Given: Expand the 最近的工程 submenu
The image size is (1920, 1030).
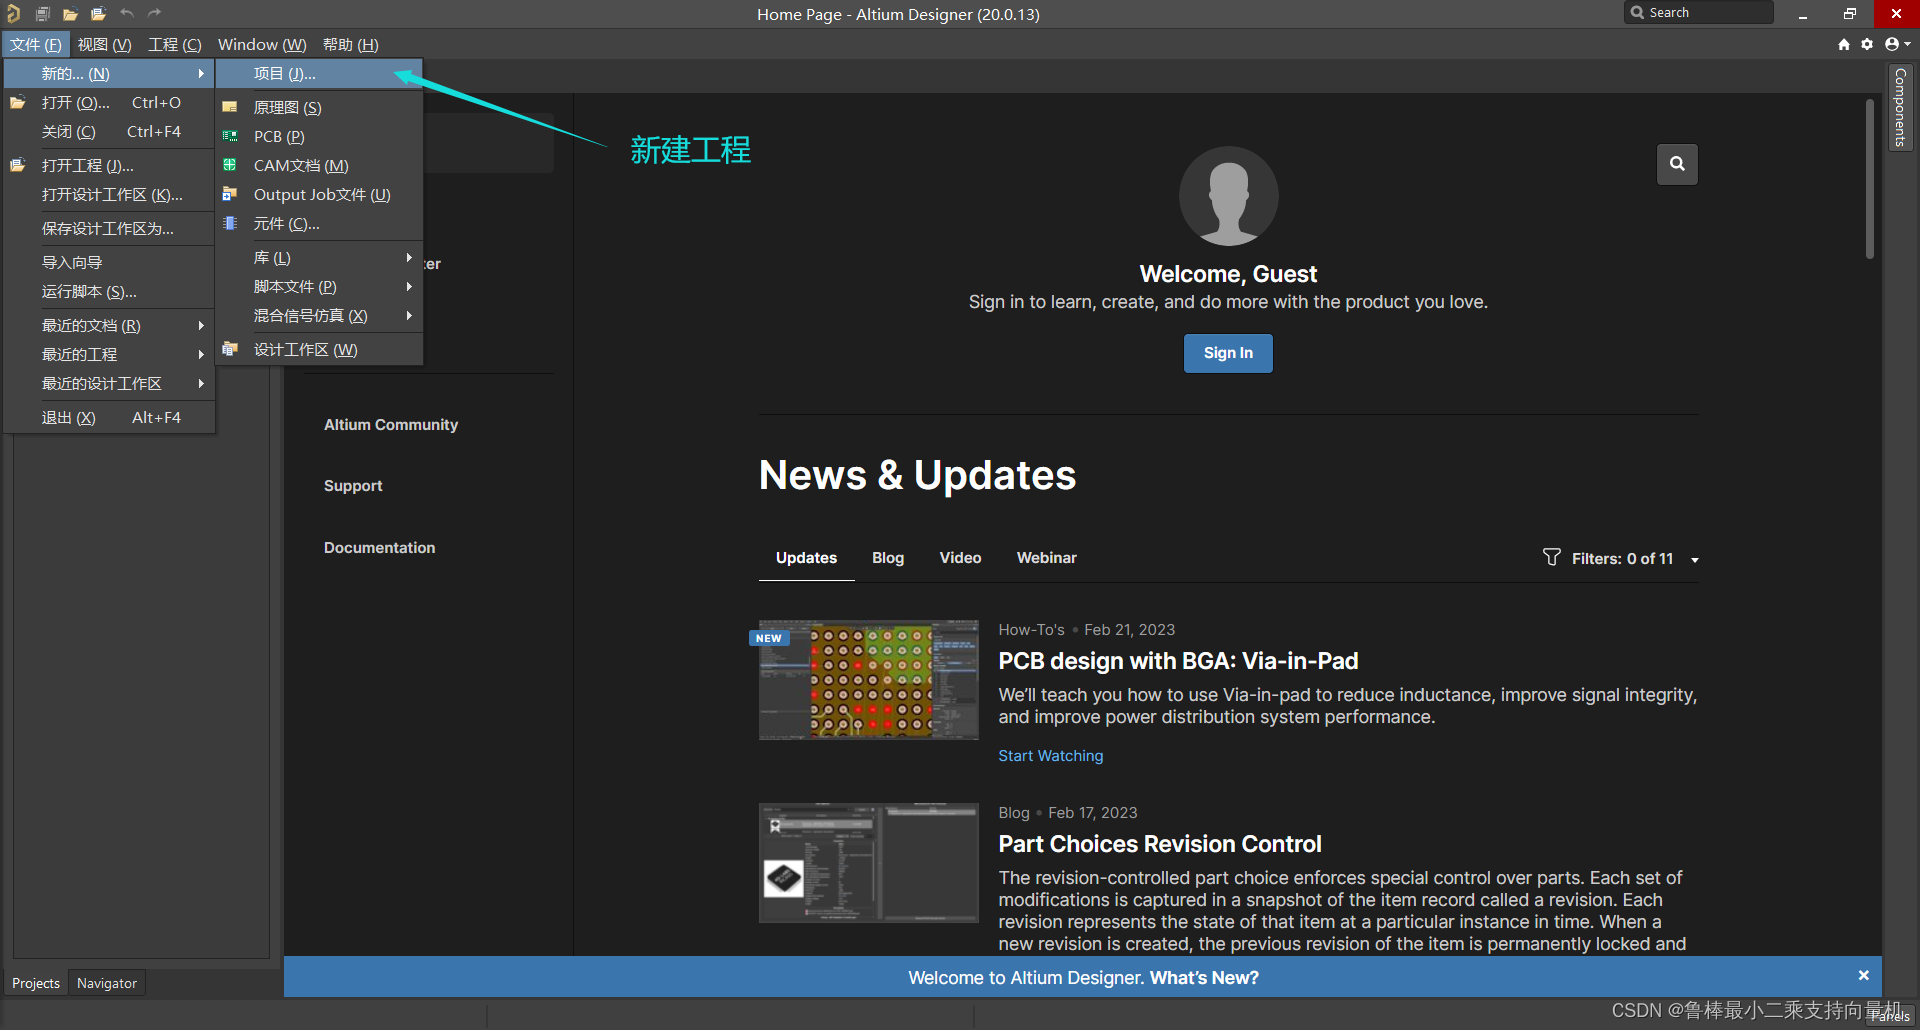Looking at the screenshot, I should (109, 354).
